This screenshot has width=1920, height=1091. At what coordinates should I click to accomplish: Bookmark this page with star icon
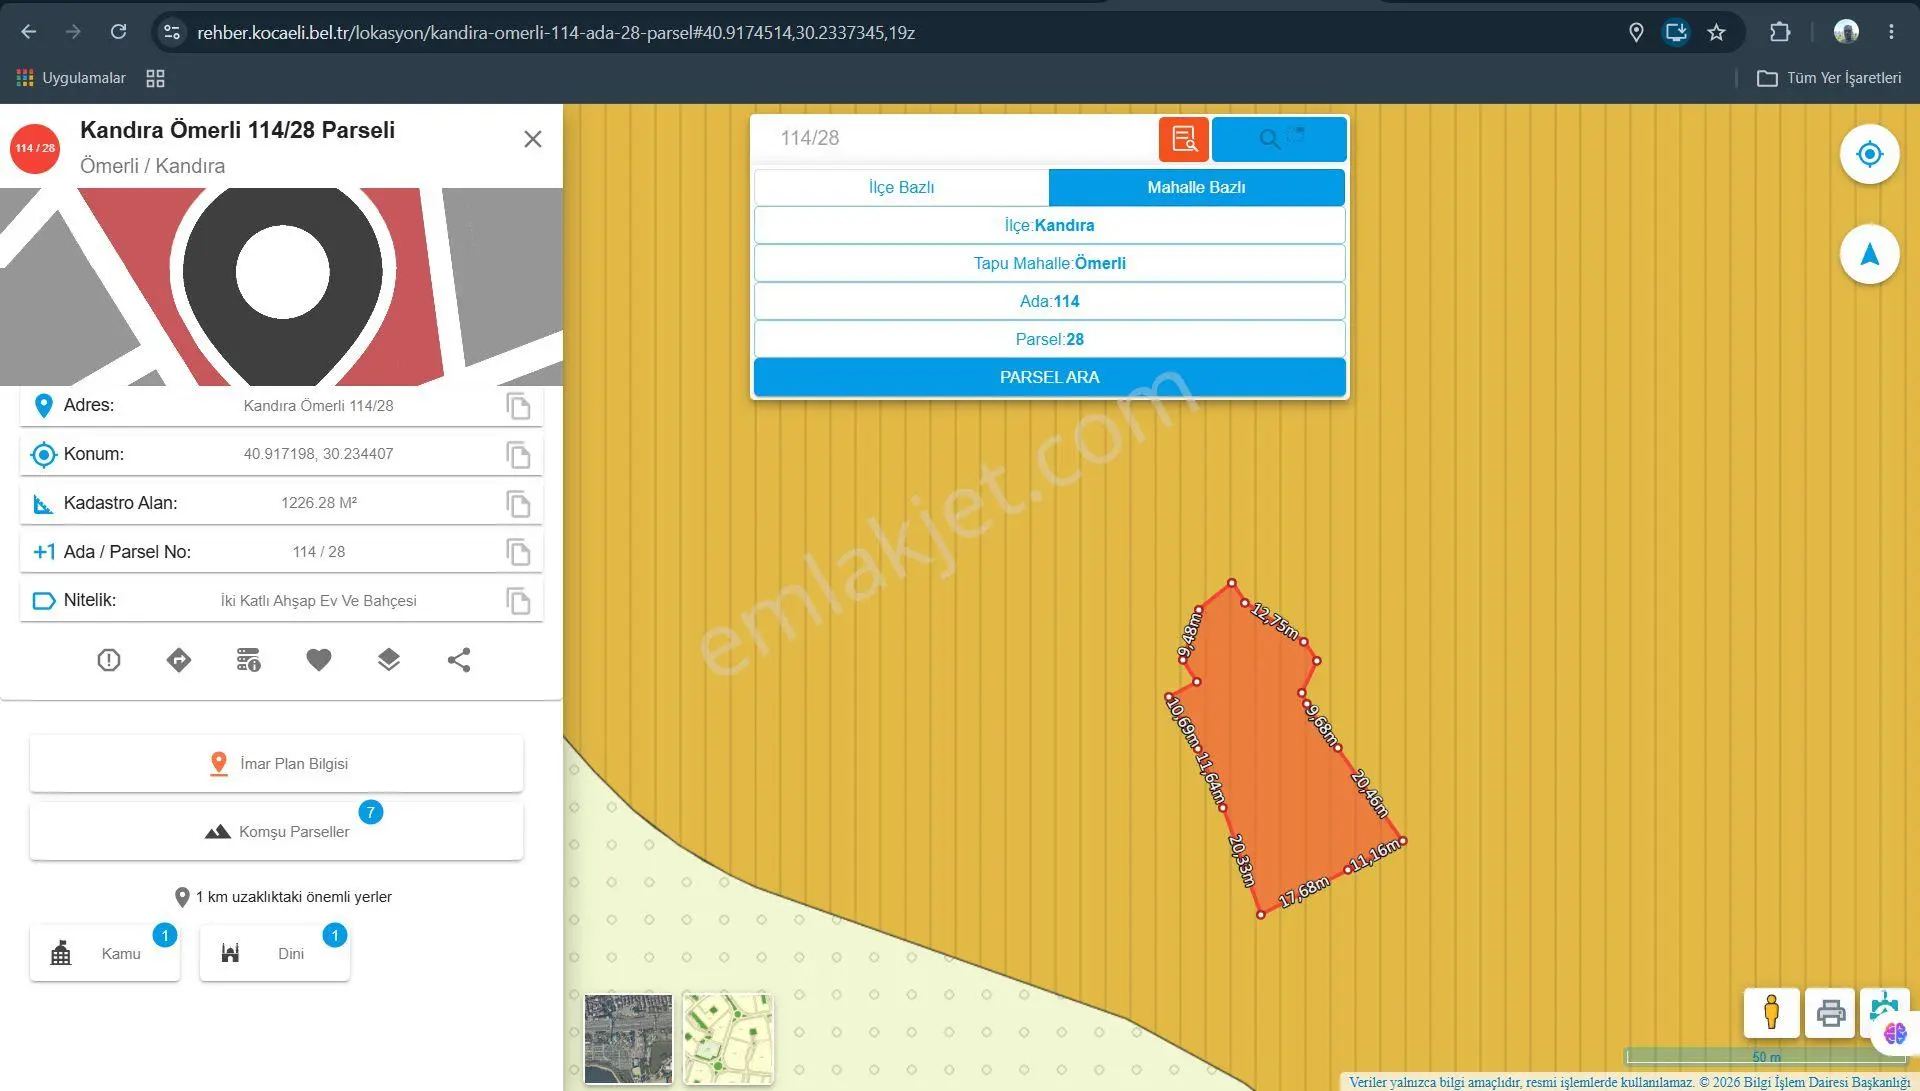coord(1717,32)
